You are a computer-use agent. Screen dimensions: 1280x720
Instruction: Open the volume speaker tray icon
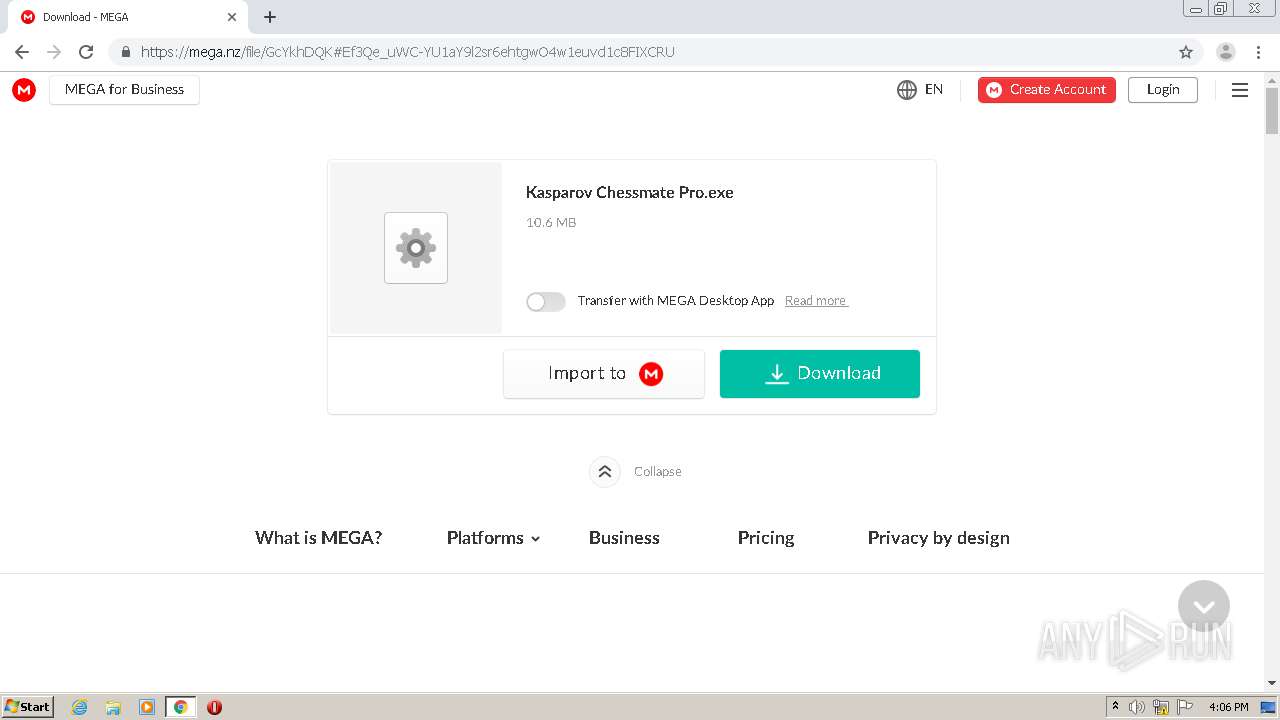click(x=1137, y=707)
